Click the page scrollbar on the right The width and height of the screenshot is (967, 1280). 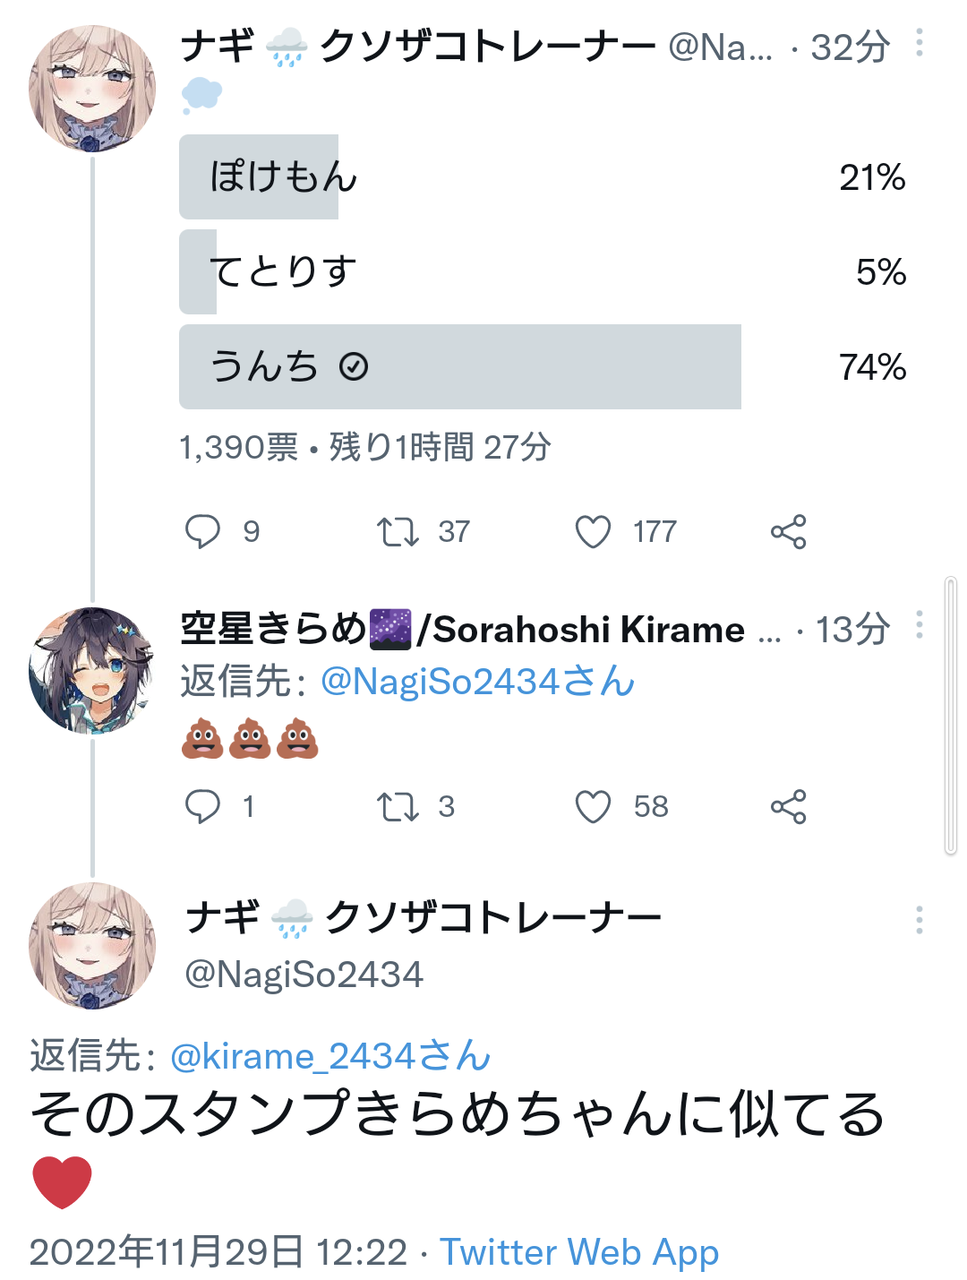click(x=950, y=715)
